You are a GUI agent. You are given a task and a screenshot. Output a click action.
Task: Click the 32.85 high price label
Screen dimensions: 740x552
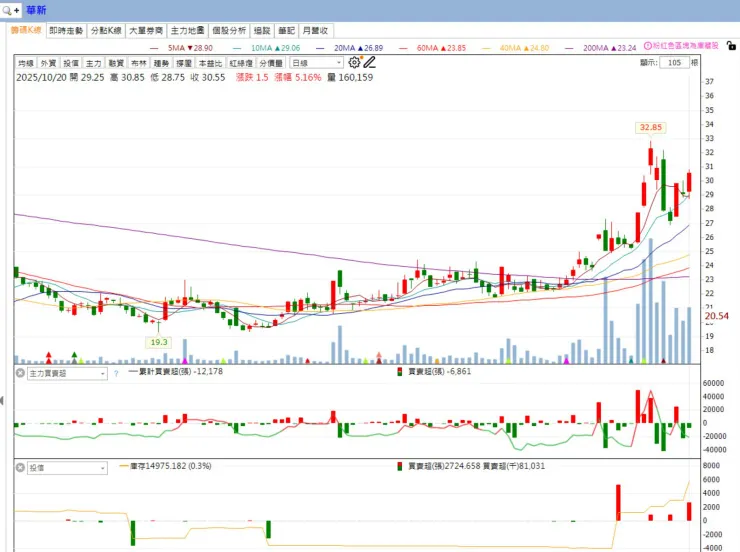[651, 127]
